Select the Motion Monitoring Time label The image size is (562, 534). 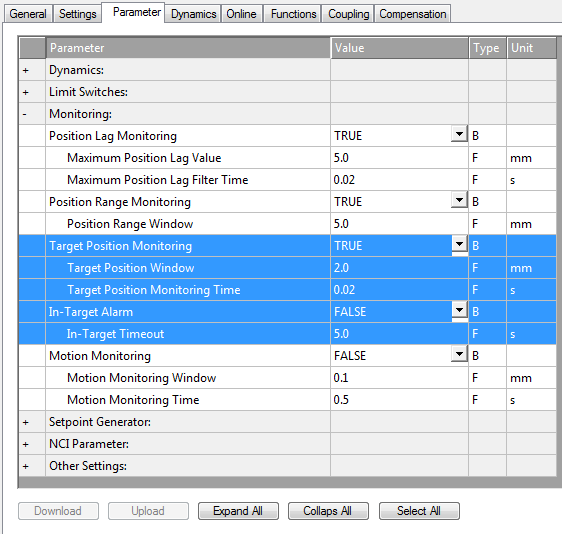point(133,400)
